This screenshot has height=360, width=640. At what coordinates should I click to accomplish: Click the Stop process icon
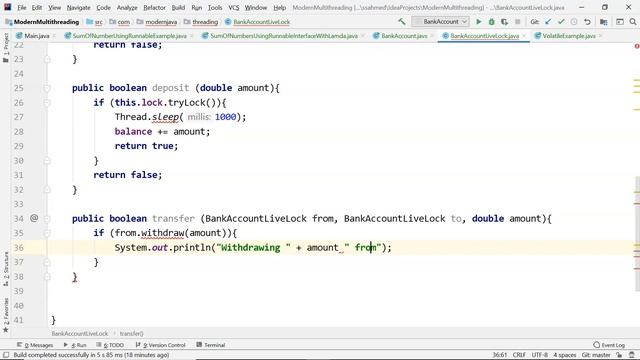tap(518, 22)
